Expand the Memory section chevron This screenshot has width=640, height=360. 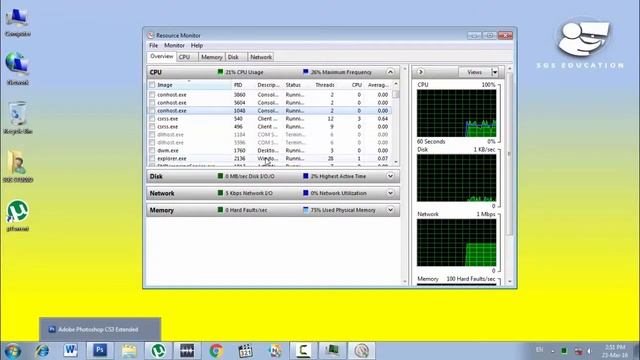click(x=390, y=210)
